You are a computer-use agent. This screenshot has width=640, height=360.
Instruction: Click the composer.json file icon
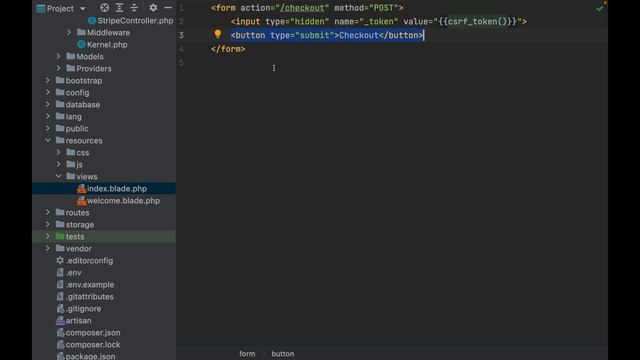(x=60, y=333)
